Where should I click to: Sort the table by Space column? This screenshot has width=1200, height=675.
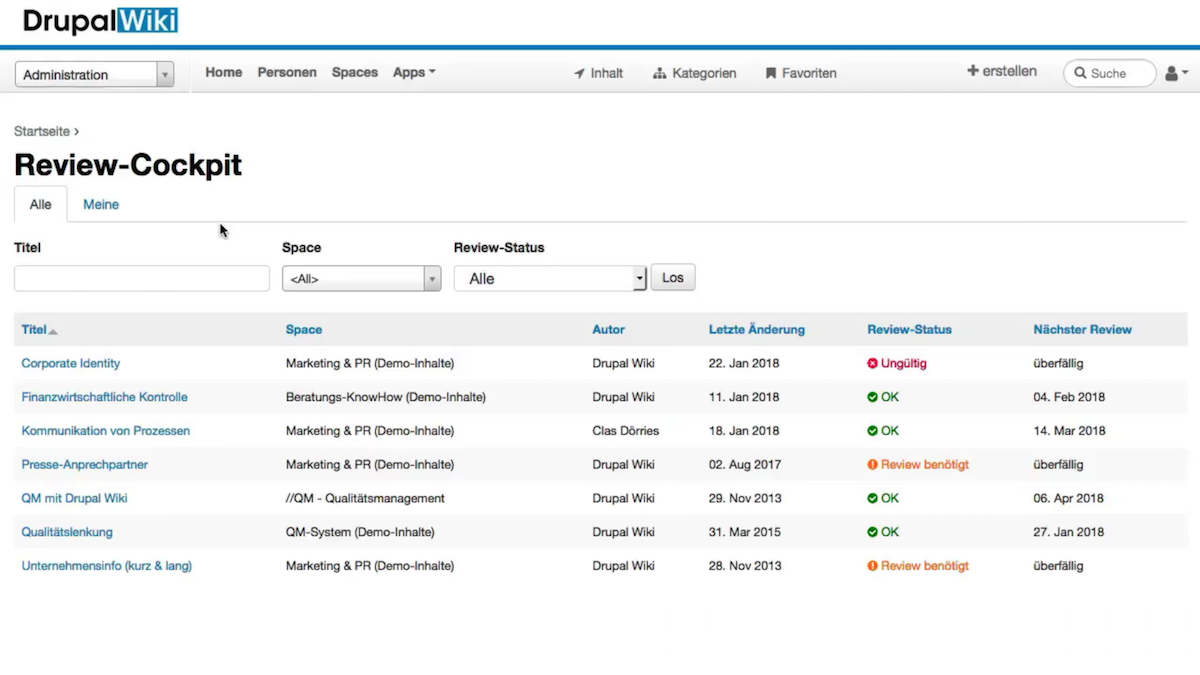[304, 329]
